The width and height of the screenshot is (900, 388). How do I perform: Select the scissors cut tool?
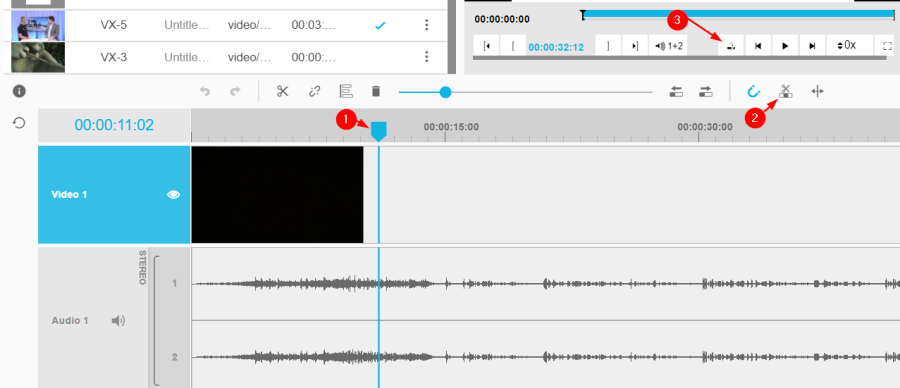coord(282,91)
